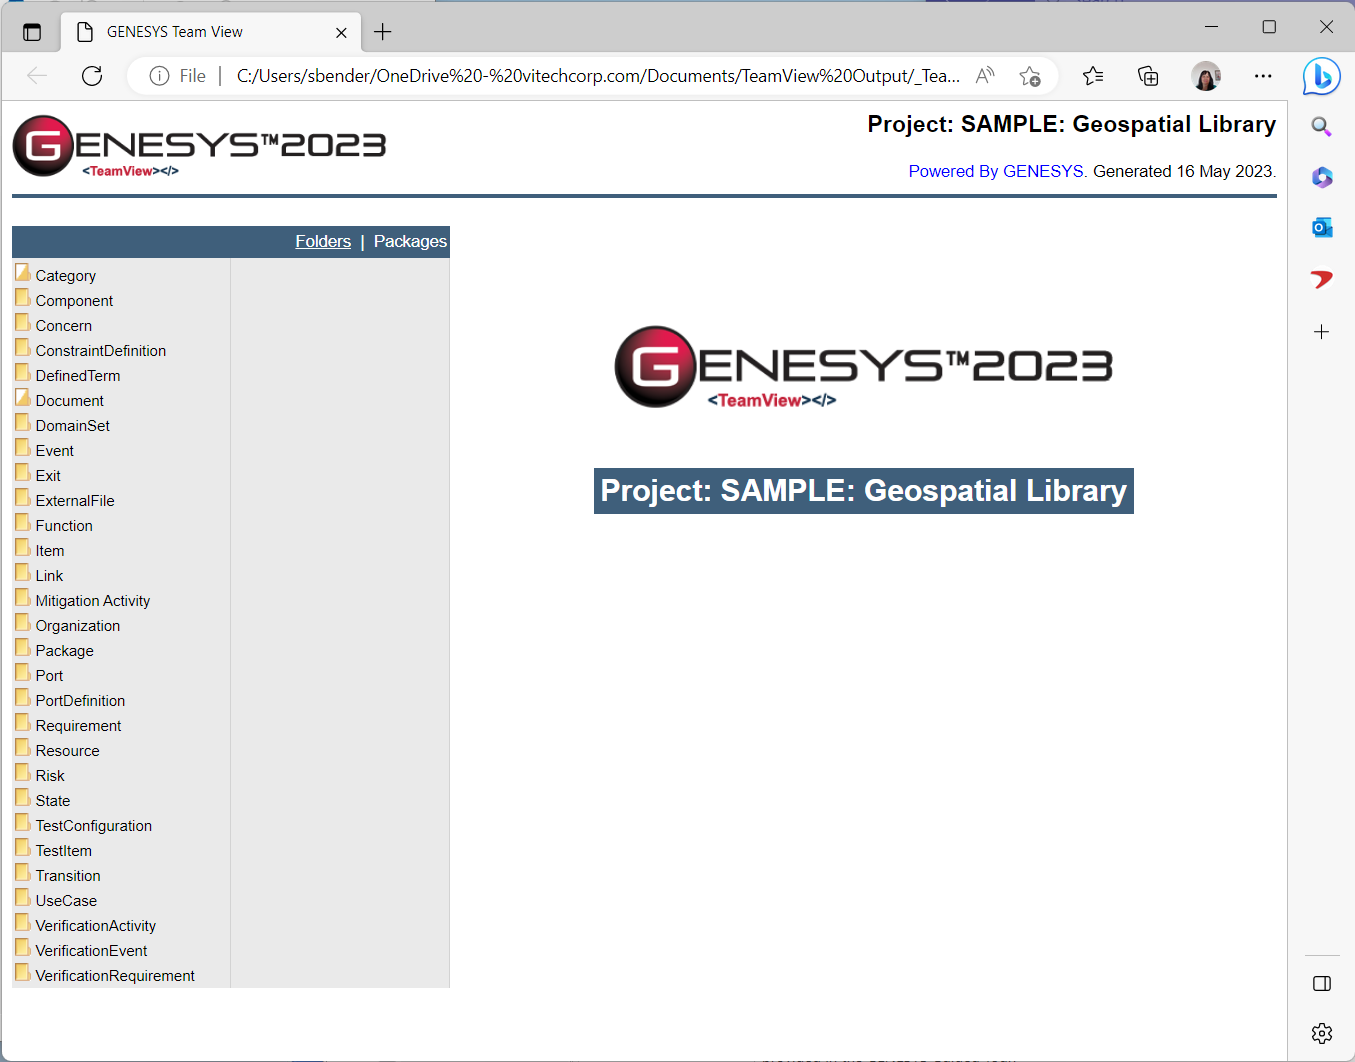Open the Item folder

tap(40, 550)
